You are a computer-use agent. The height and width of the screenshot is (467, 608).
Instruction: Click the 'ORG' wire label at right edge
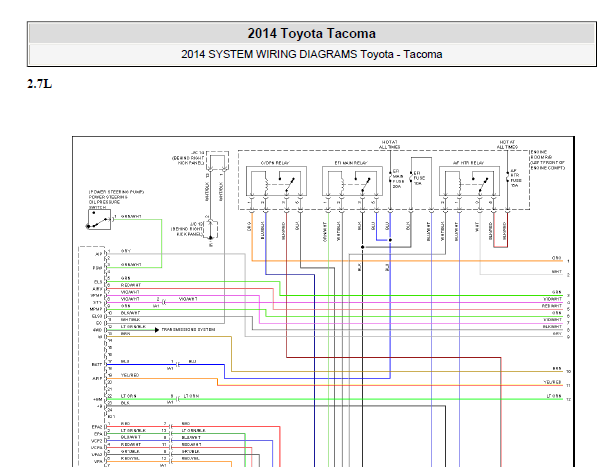click(557, 258)
